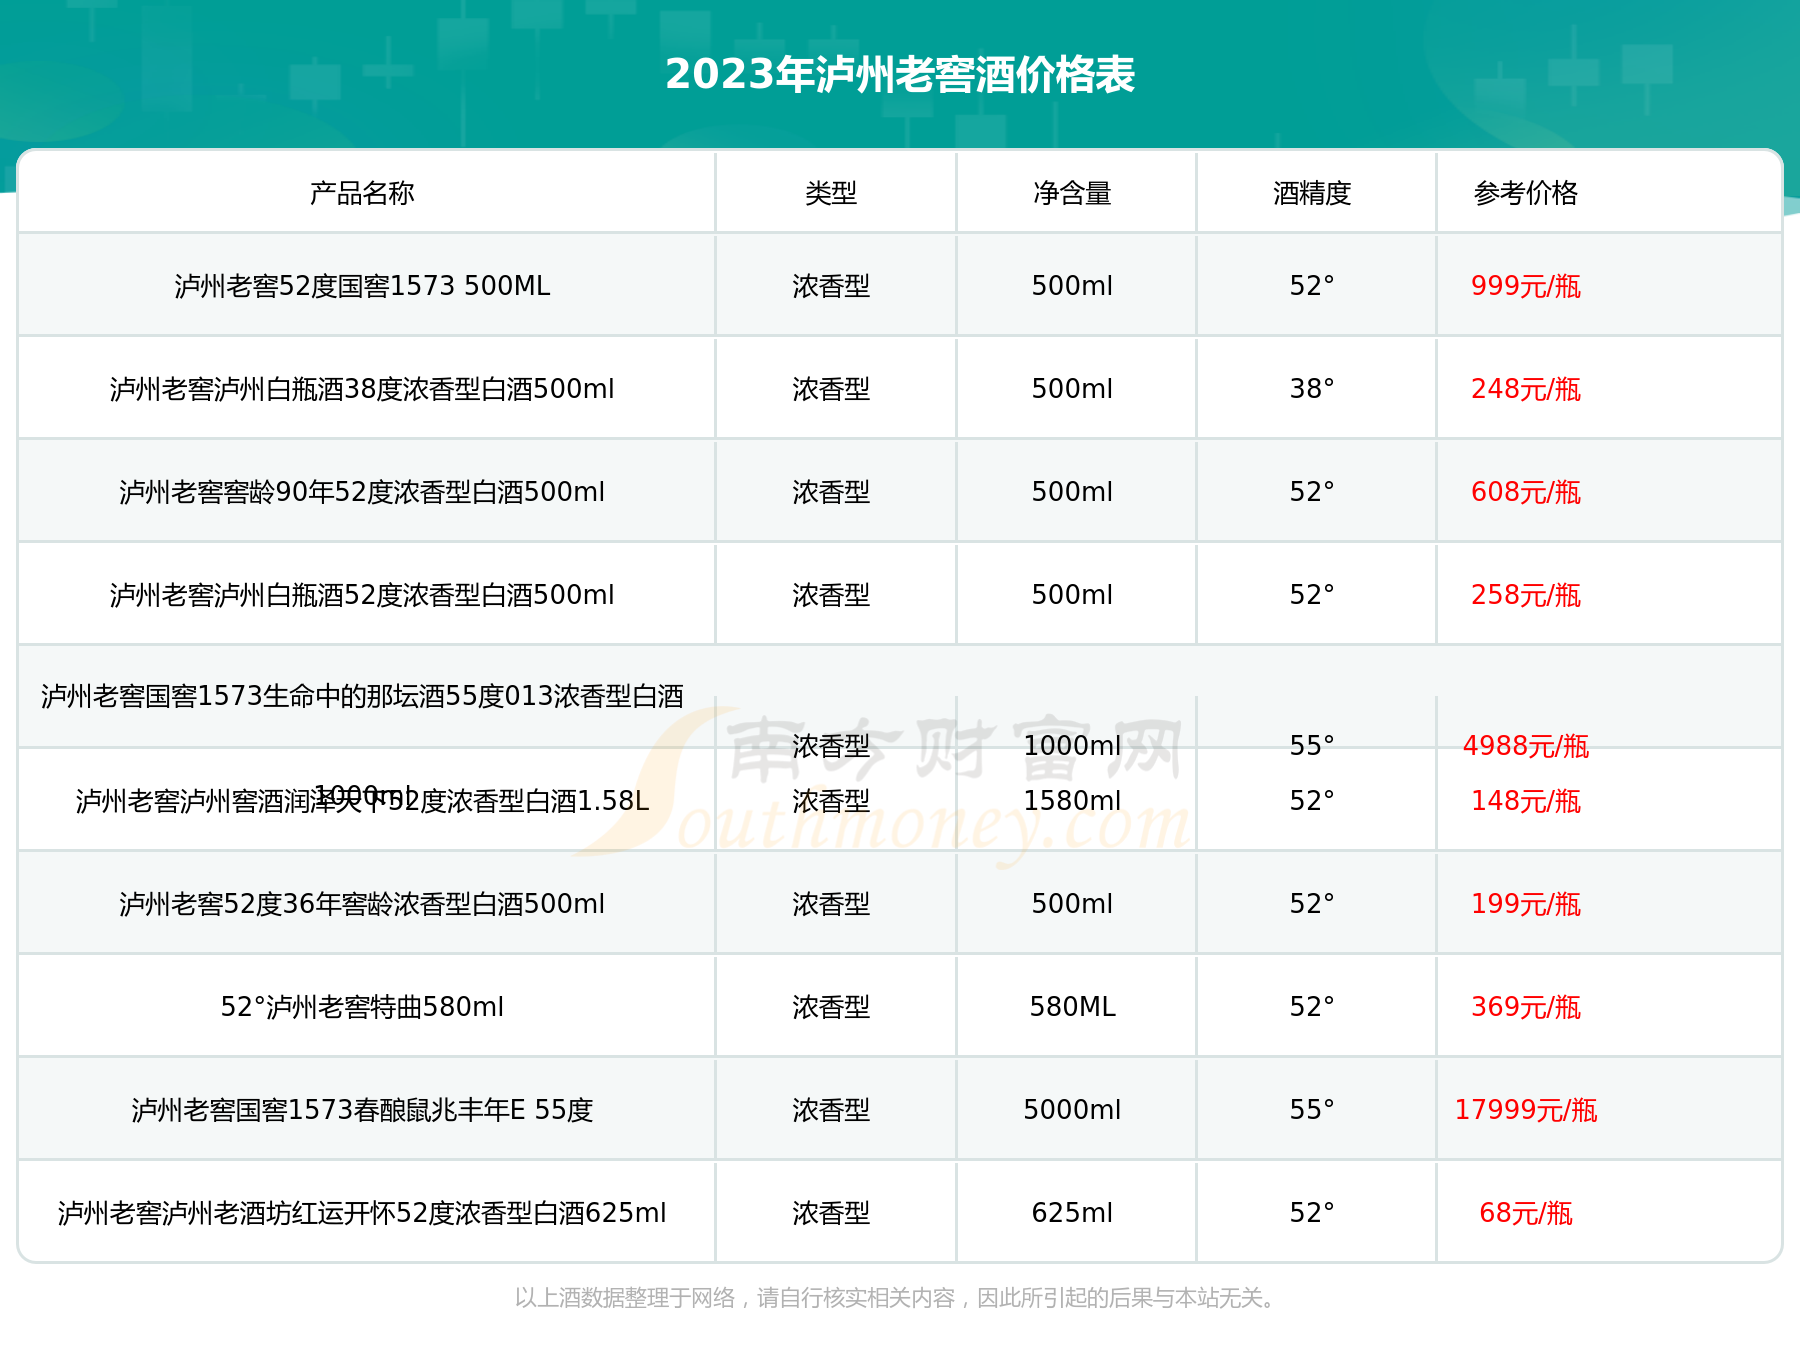Click the price 17999元/瓶

coord(1525,1110)
